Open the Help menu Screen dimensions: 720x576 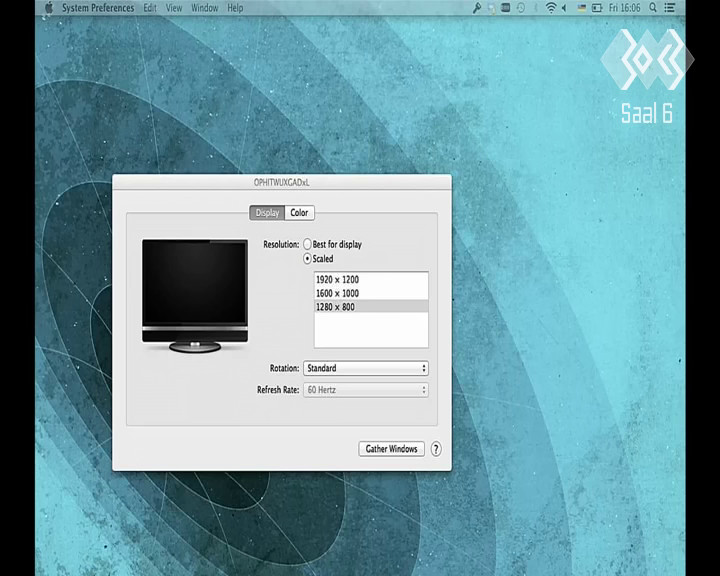coord(235,8)
